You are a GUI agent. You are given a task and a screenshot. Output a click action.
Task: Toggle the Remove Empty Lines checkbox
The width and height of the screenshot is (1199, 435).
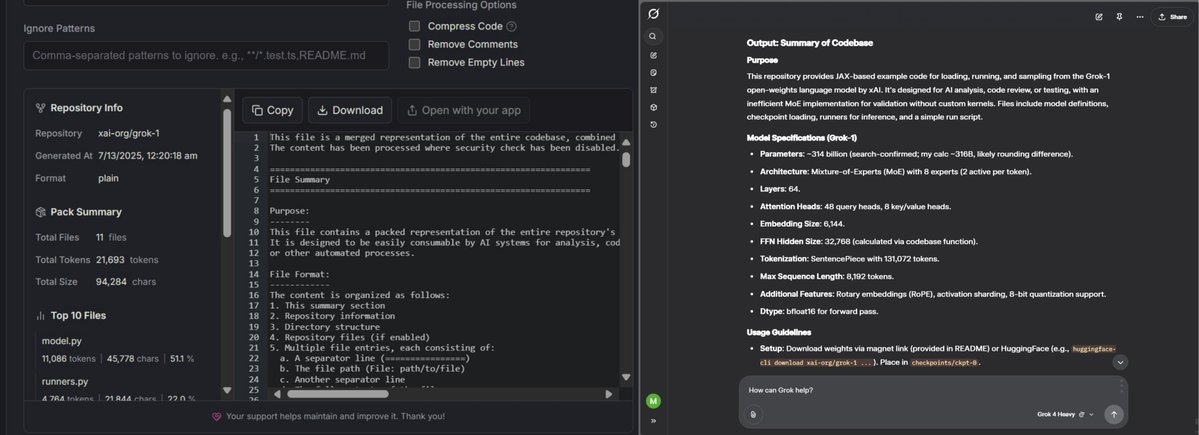pos(414,63)
